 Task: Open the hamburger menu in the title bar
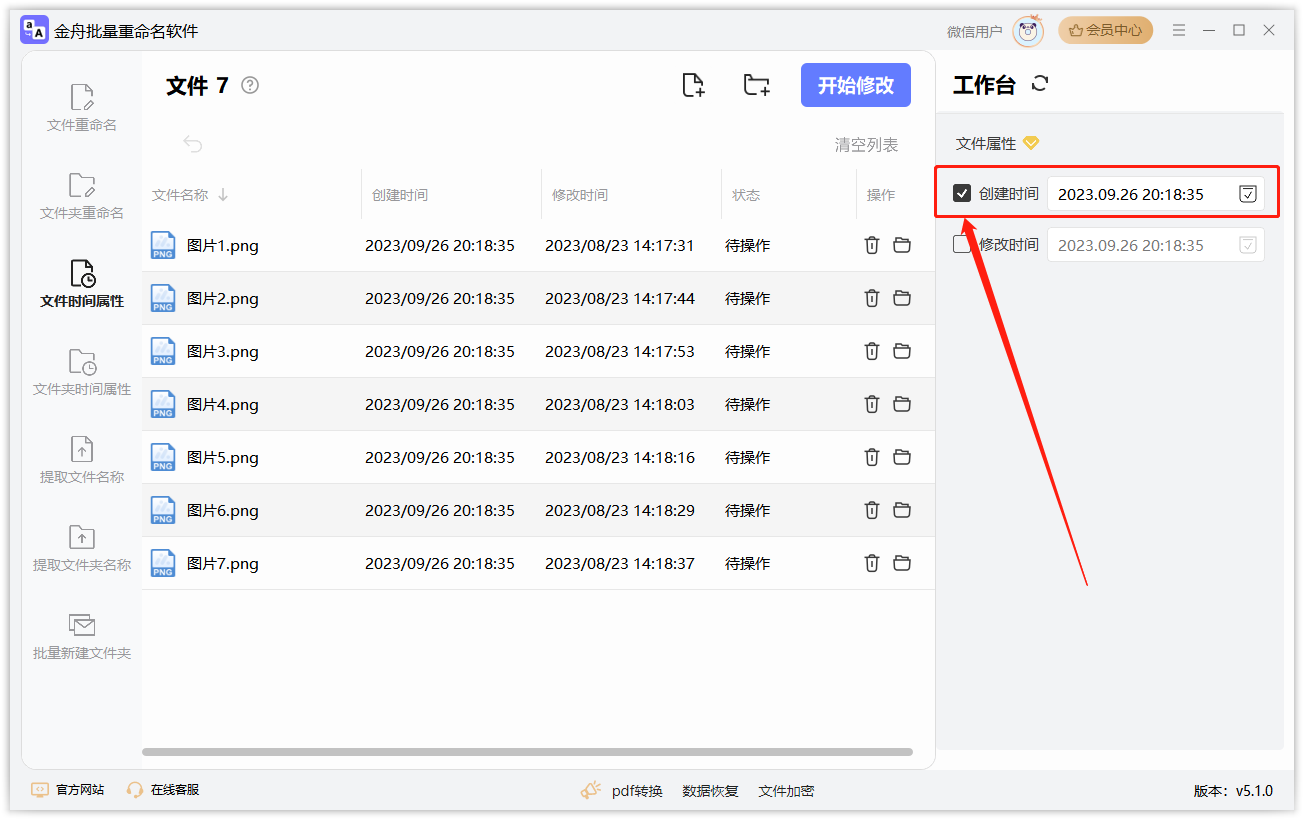[1178, 30]
